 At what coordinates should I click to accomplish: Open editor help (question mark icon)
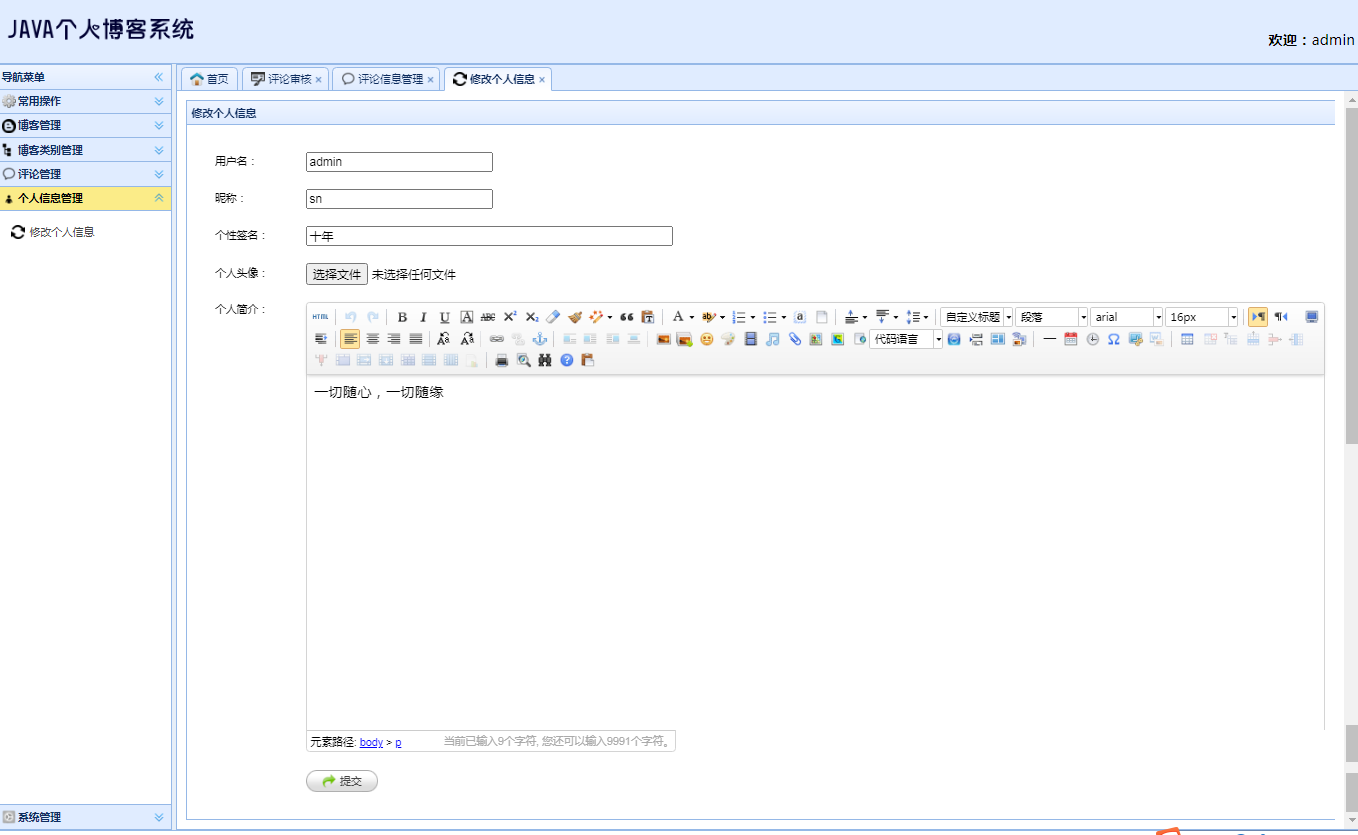(x=567, y=360)
